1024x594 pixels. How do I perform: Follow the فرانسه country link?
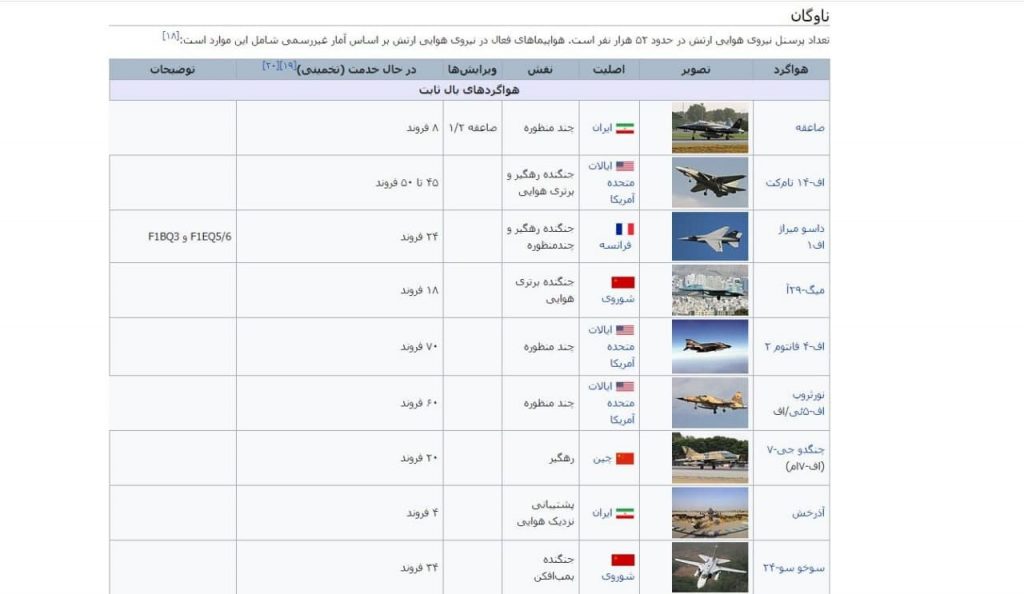[615, 245]
